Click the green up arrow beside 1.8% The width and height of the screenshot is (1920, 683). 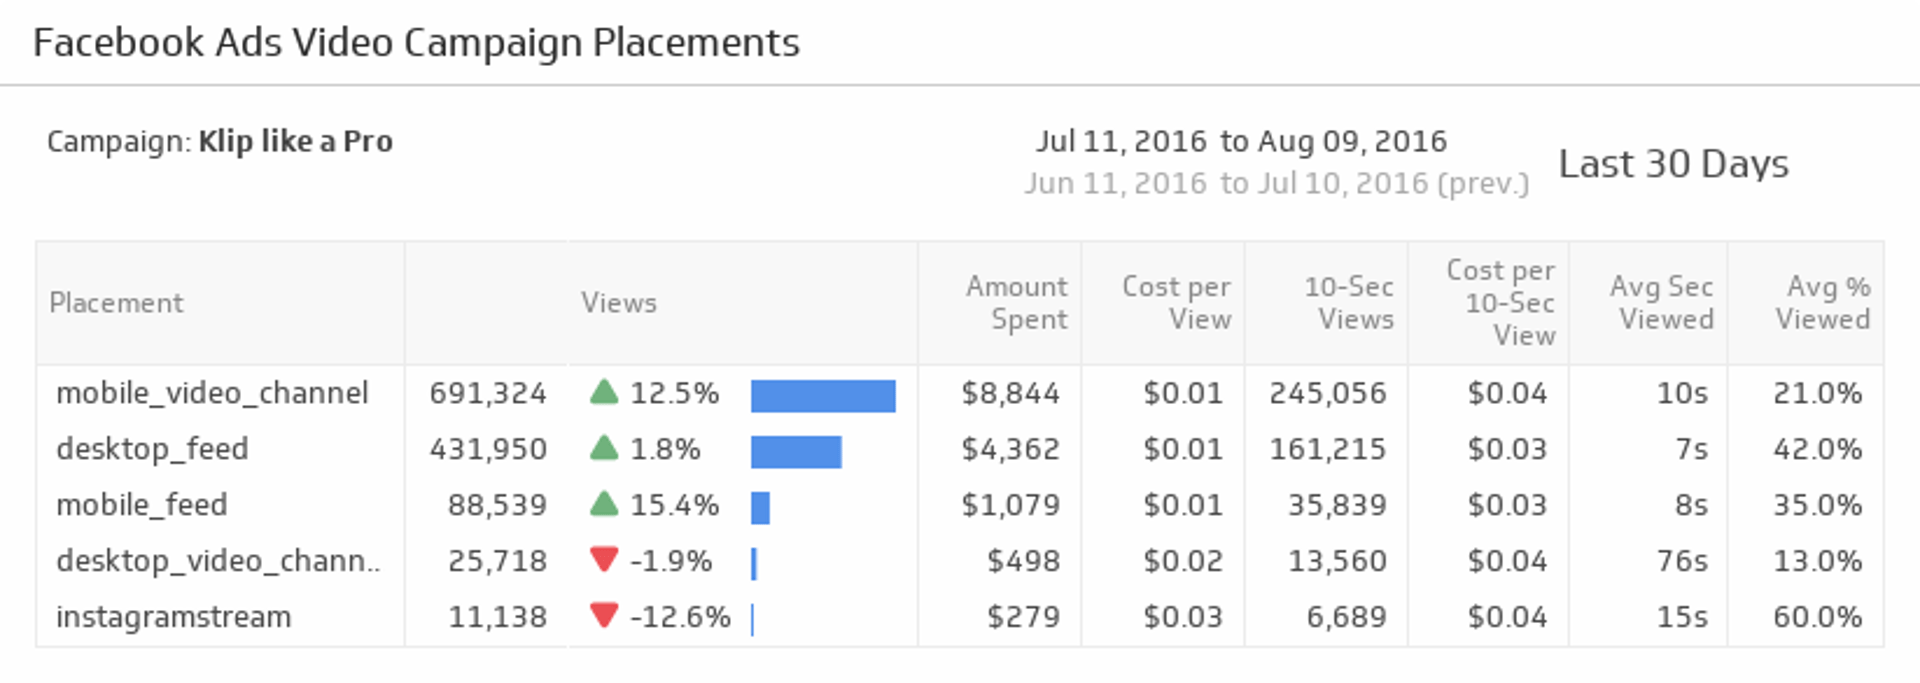(604, 448)
